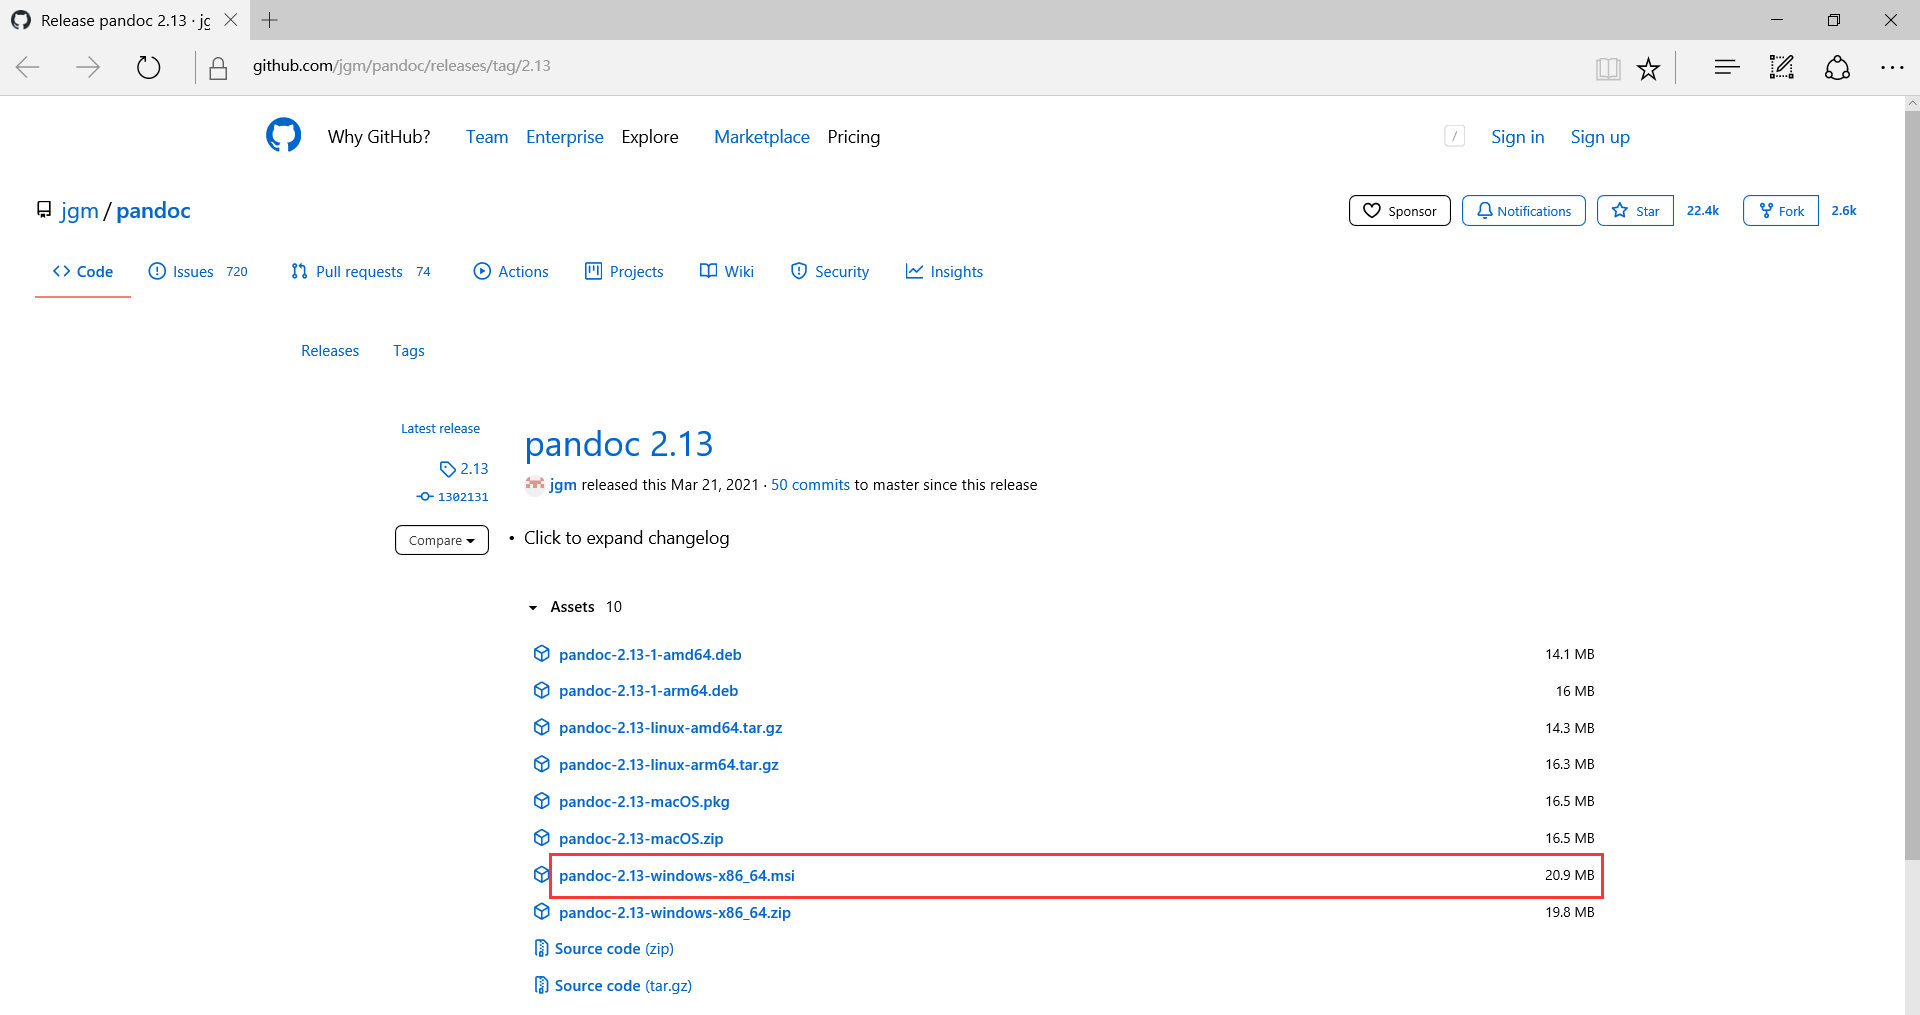Click the address bar URL
Image resolution: width=1920 pixels, height=1015 pixels.
[x=402, y=66]
